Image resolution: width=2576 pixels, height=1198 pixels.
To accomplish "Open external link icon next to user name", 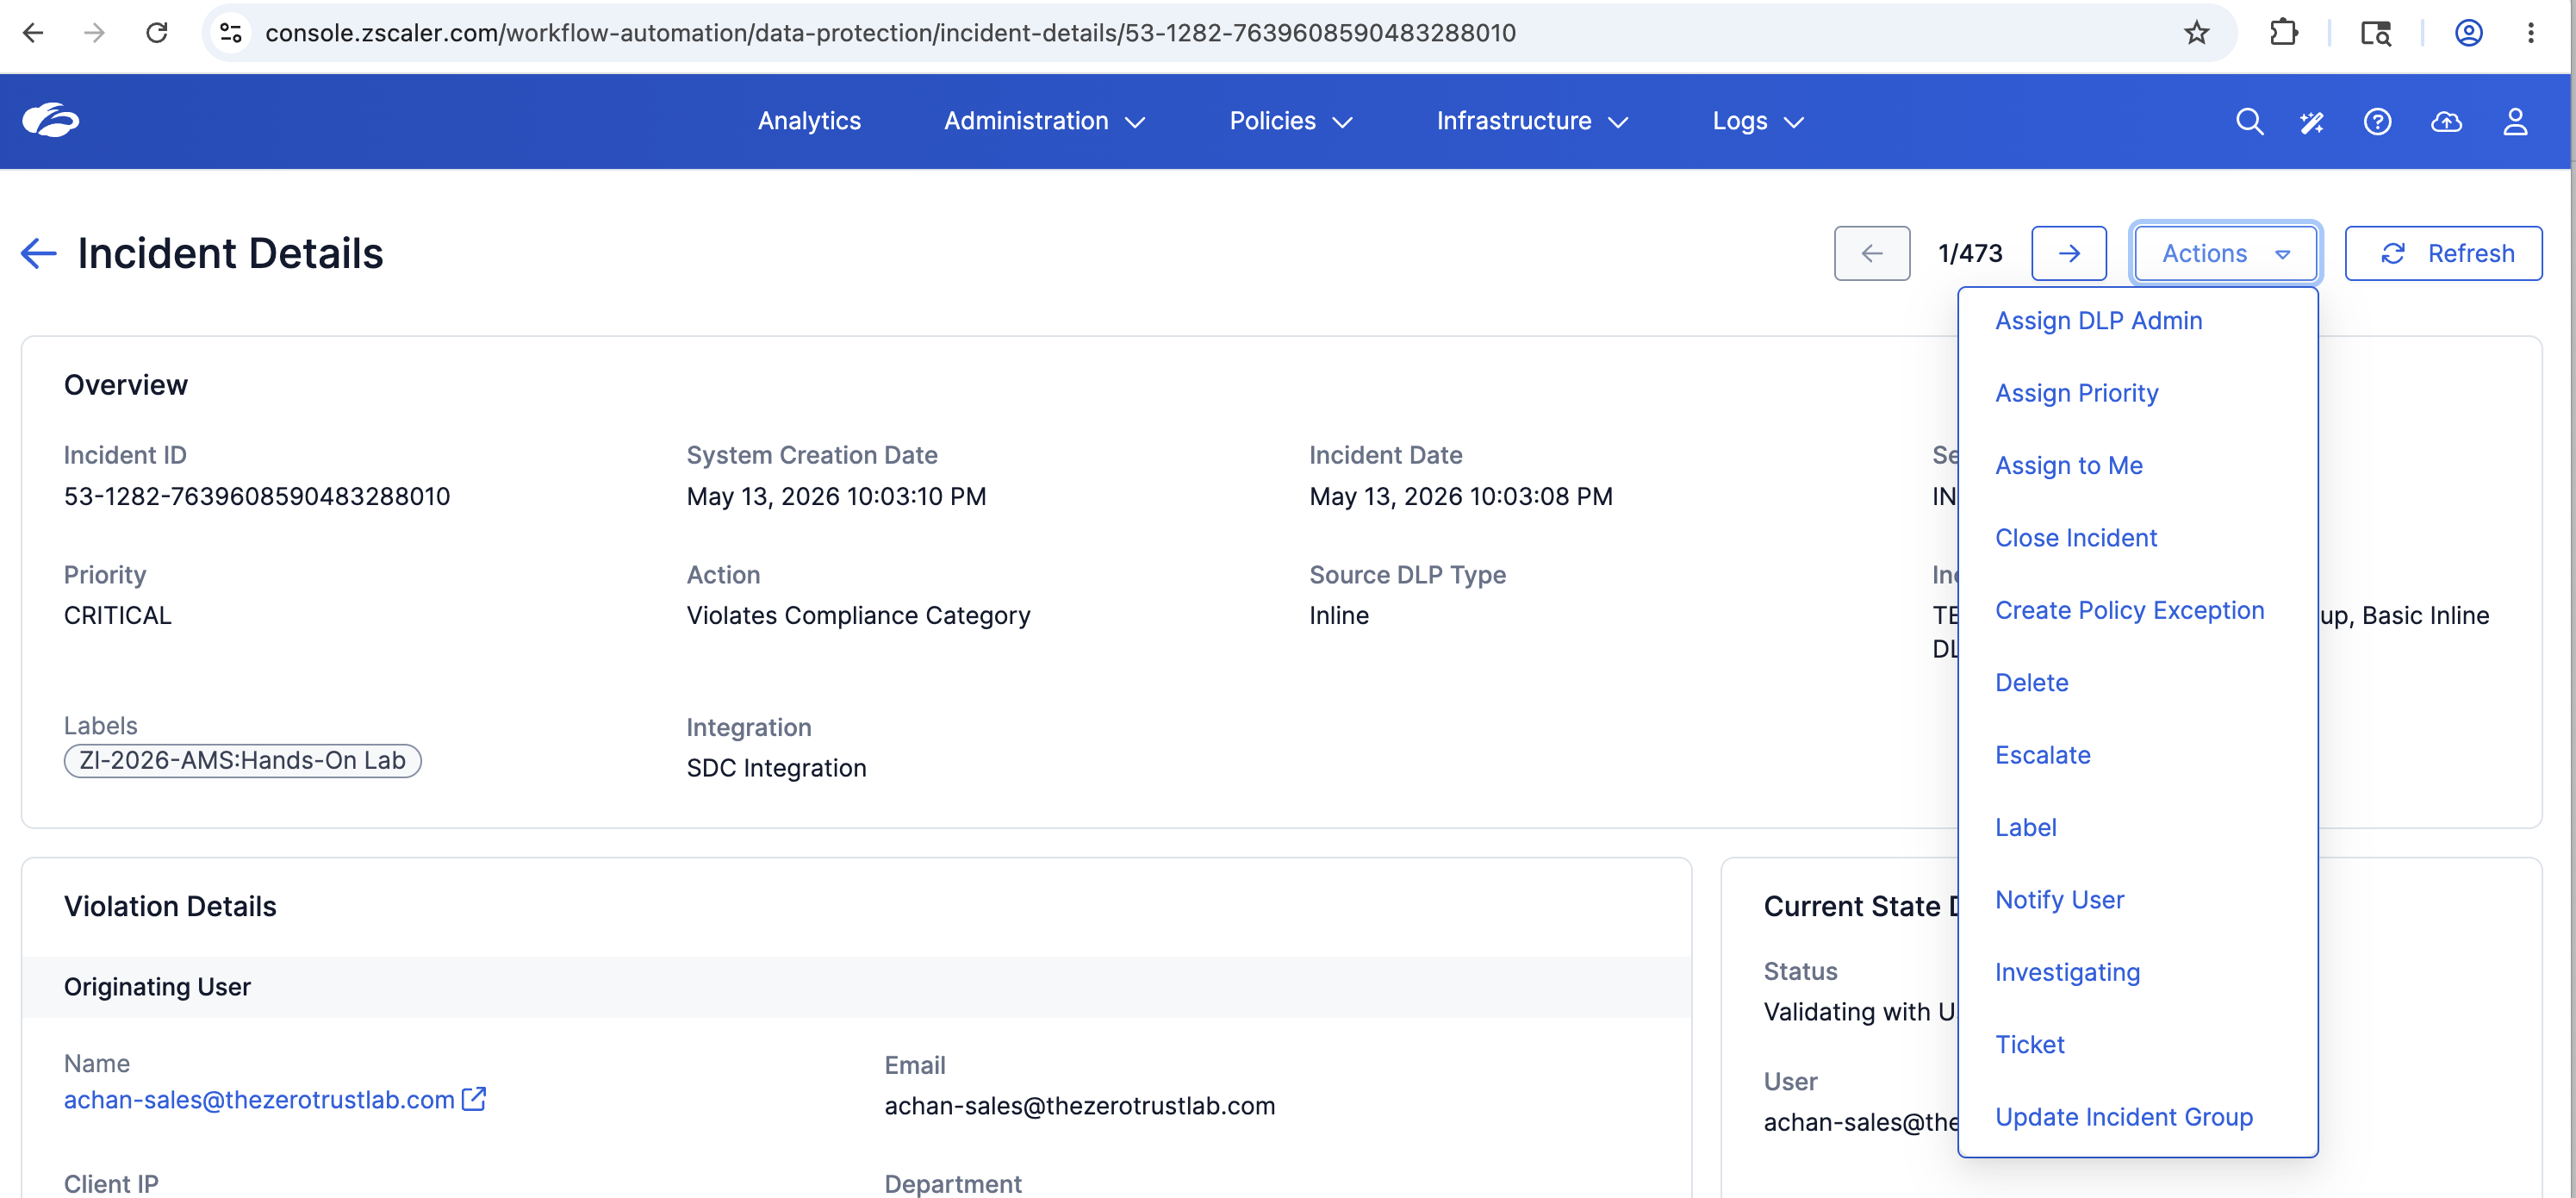I will tap(474, 1098).
